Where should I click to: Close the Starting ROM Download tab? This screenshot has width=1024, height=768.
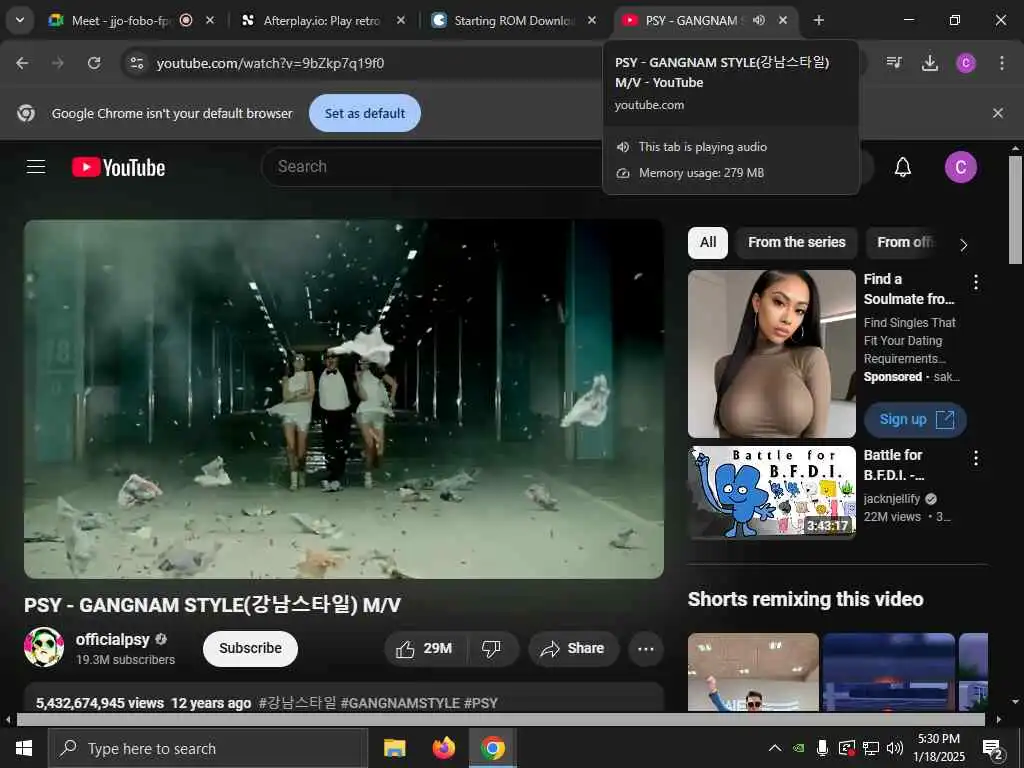tap(592, 20)
